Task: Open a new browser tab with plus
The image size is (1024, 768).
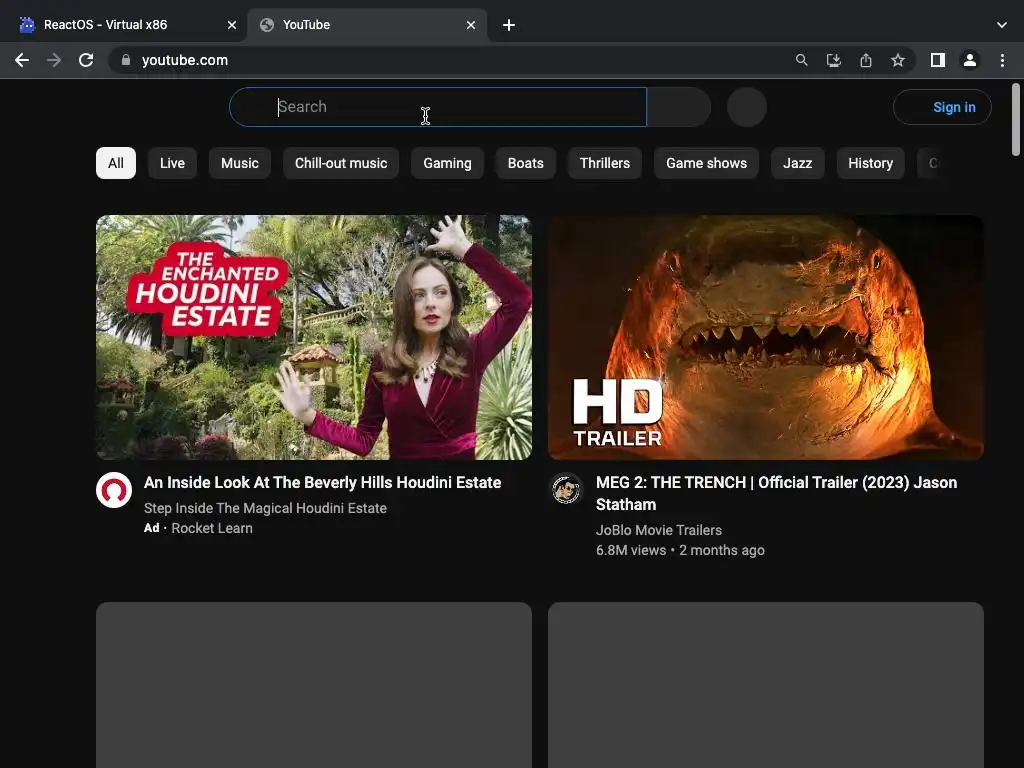Action: (509, 25)
